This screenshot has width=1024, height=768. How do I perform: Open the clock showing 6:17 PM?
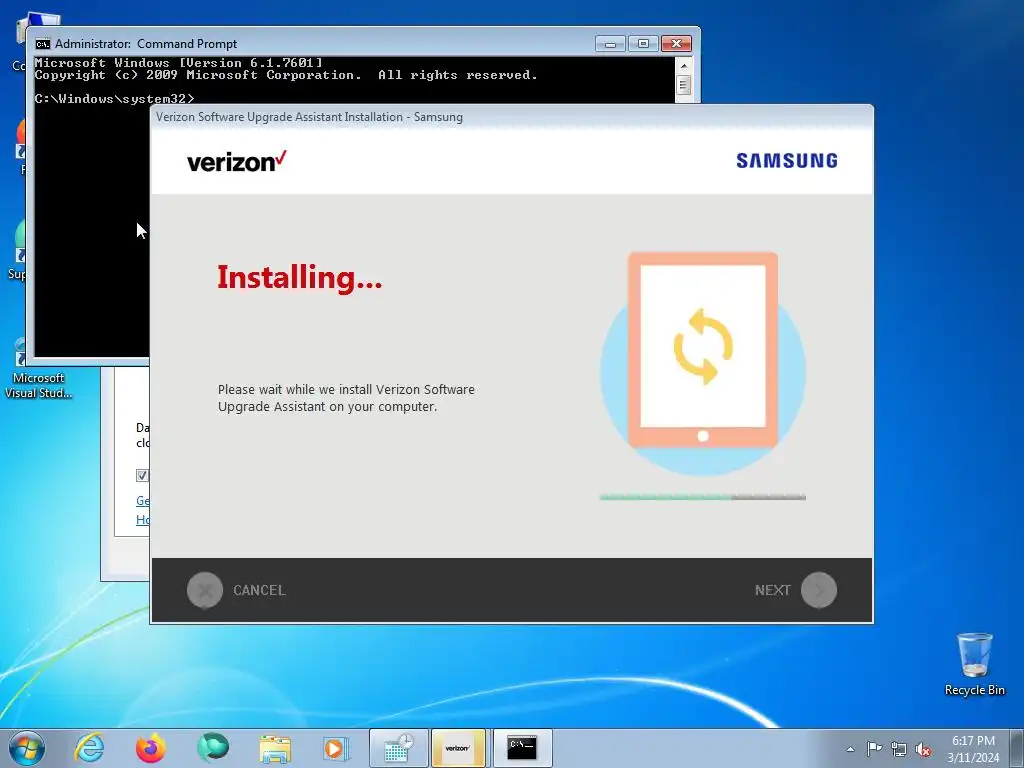973,749
